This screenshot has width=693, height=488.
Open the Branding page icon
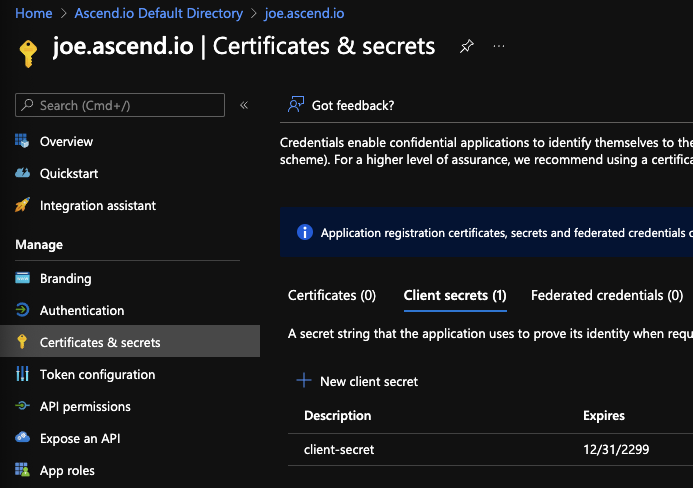22,279
